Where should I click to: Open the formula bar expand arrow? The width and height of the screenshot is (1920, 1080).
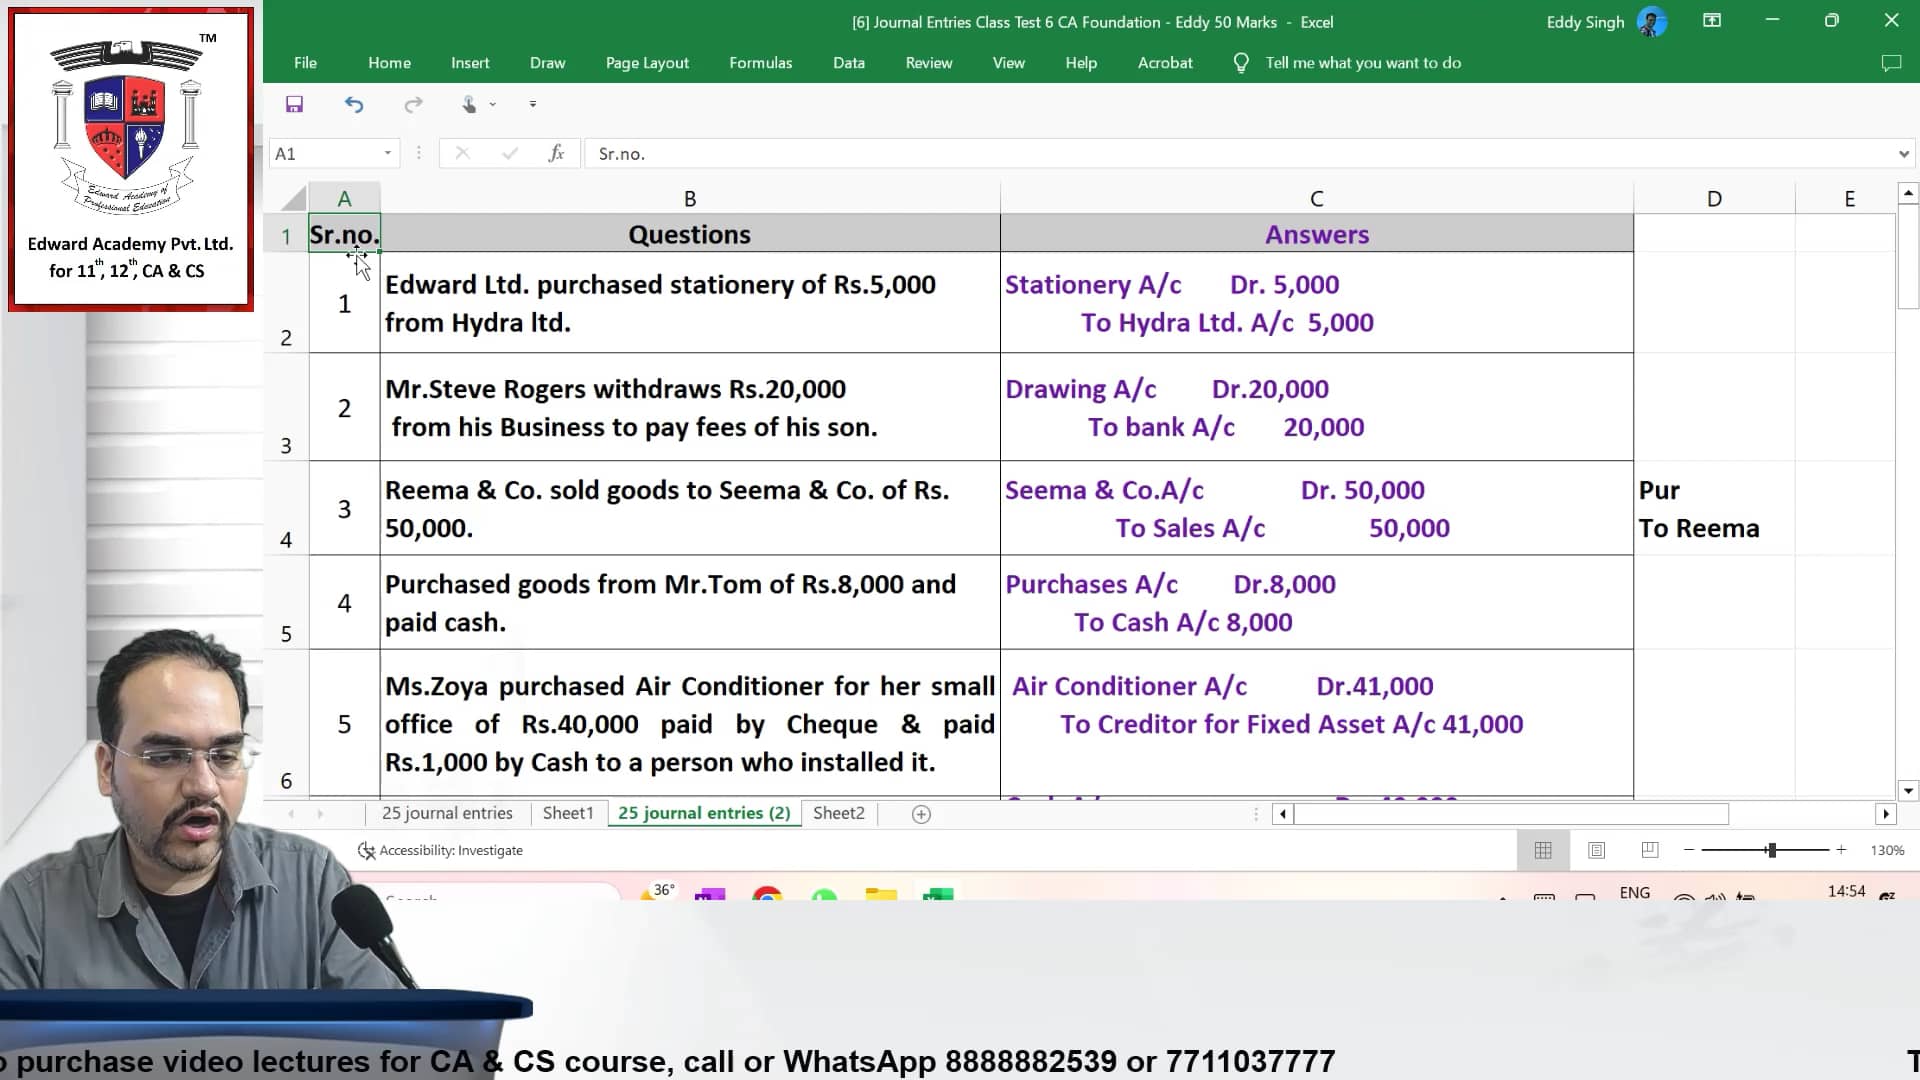click(1903, 153)
